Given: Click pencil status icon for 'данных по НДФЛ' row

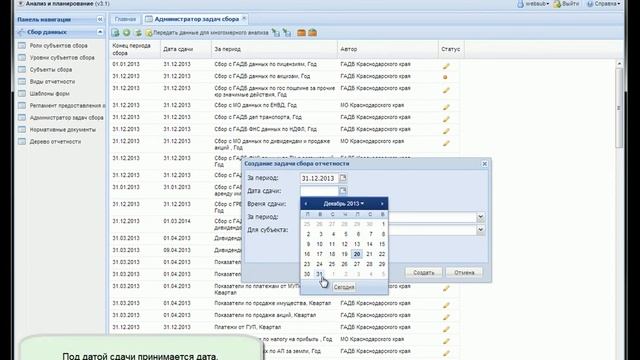Looking at the screenshot, I should coord(446,131).
